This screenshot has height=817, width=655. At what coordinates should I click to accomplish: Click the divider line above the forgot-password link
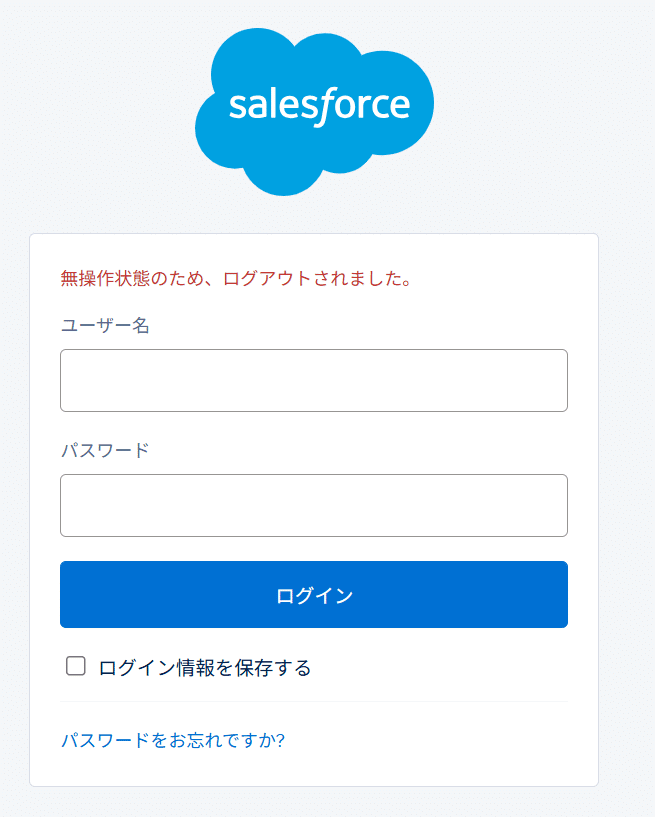tap(314, 702)
